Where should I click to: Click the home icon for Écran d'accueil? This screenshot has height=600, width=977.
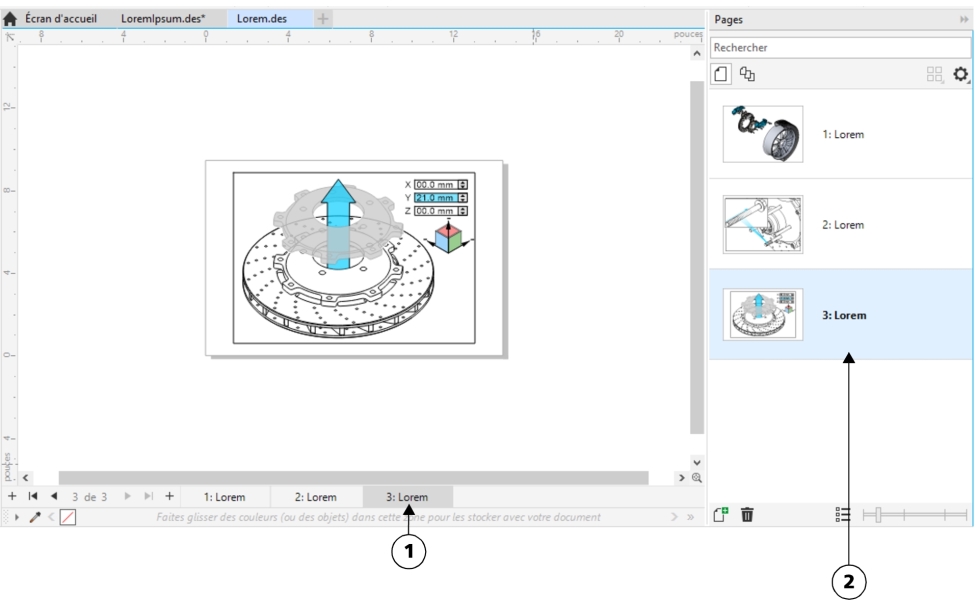coord(10,18)
